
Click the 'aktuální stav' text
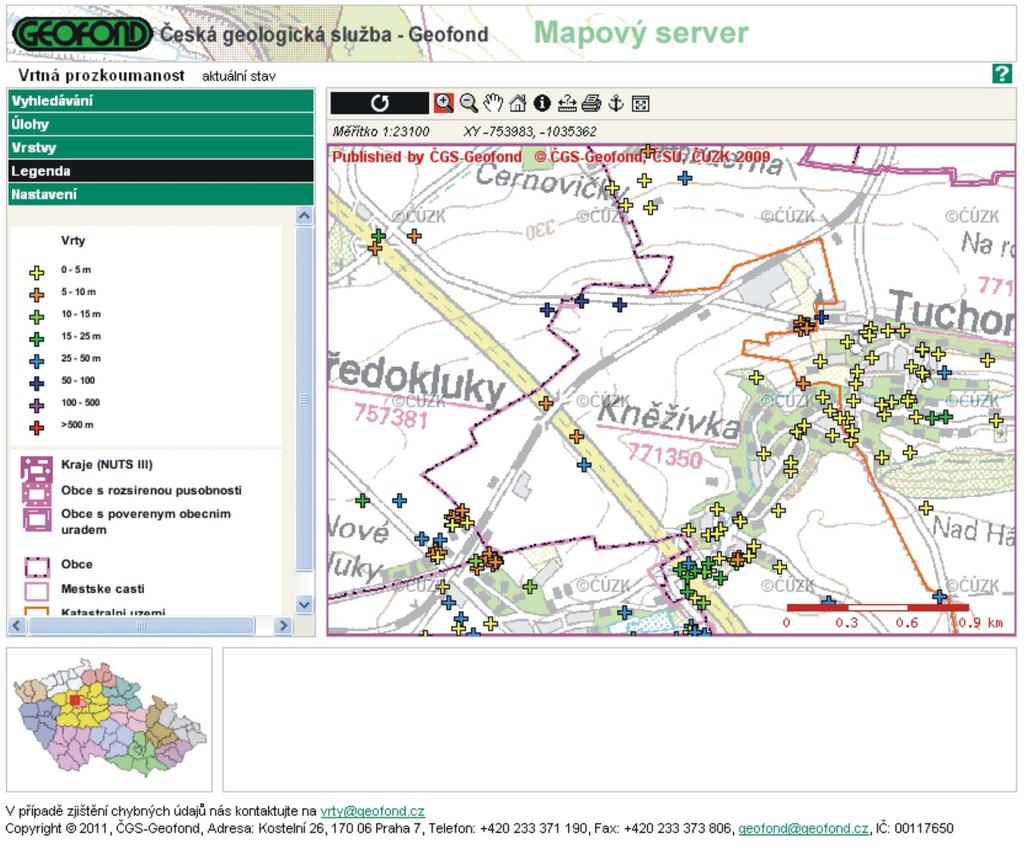click(x=238, y=76)
